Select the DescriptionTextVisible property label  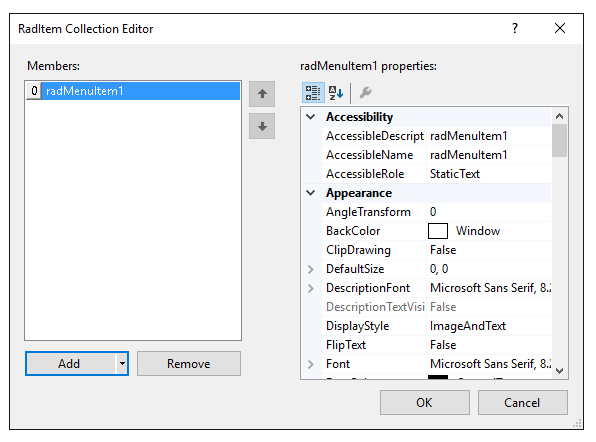click(375, 307)
